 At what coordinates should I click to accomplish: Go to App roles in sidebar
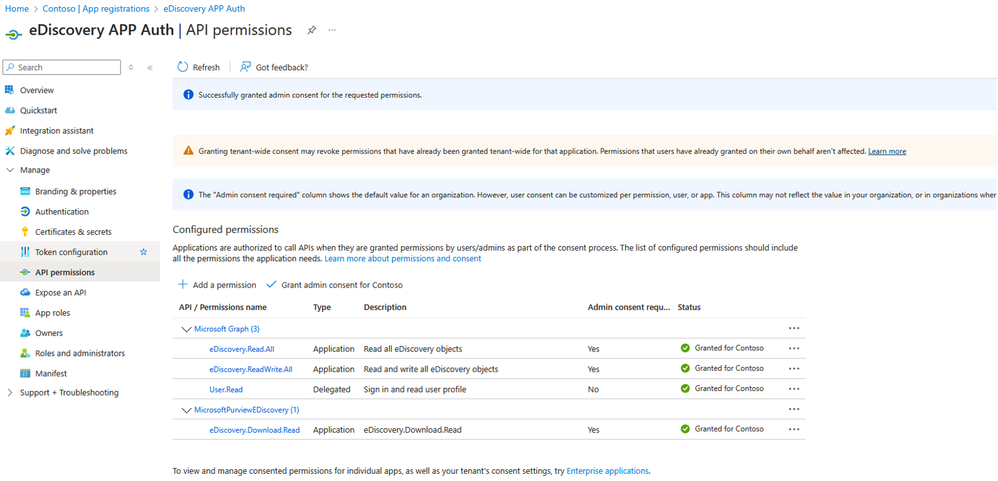coord(51,313)
